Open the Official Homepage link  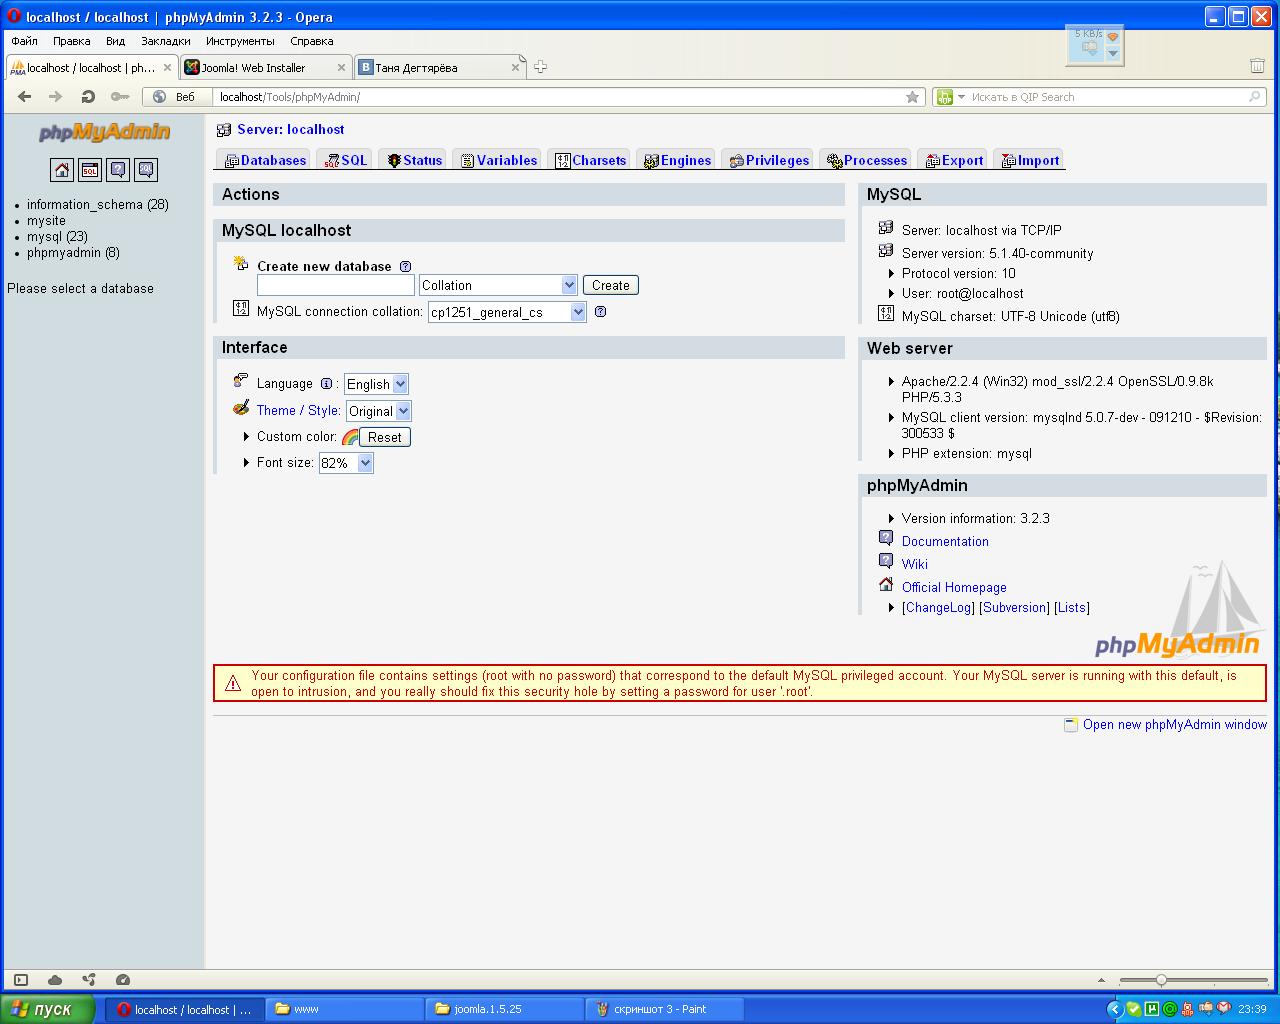[x=954, y=588]
